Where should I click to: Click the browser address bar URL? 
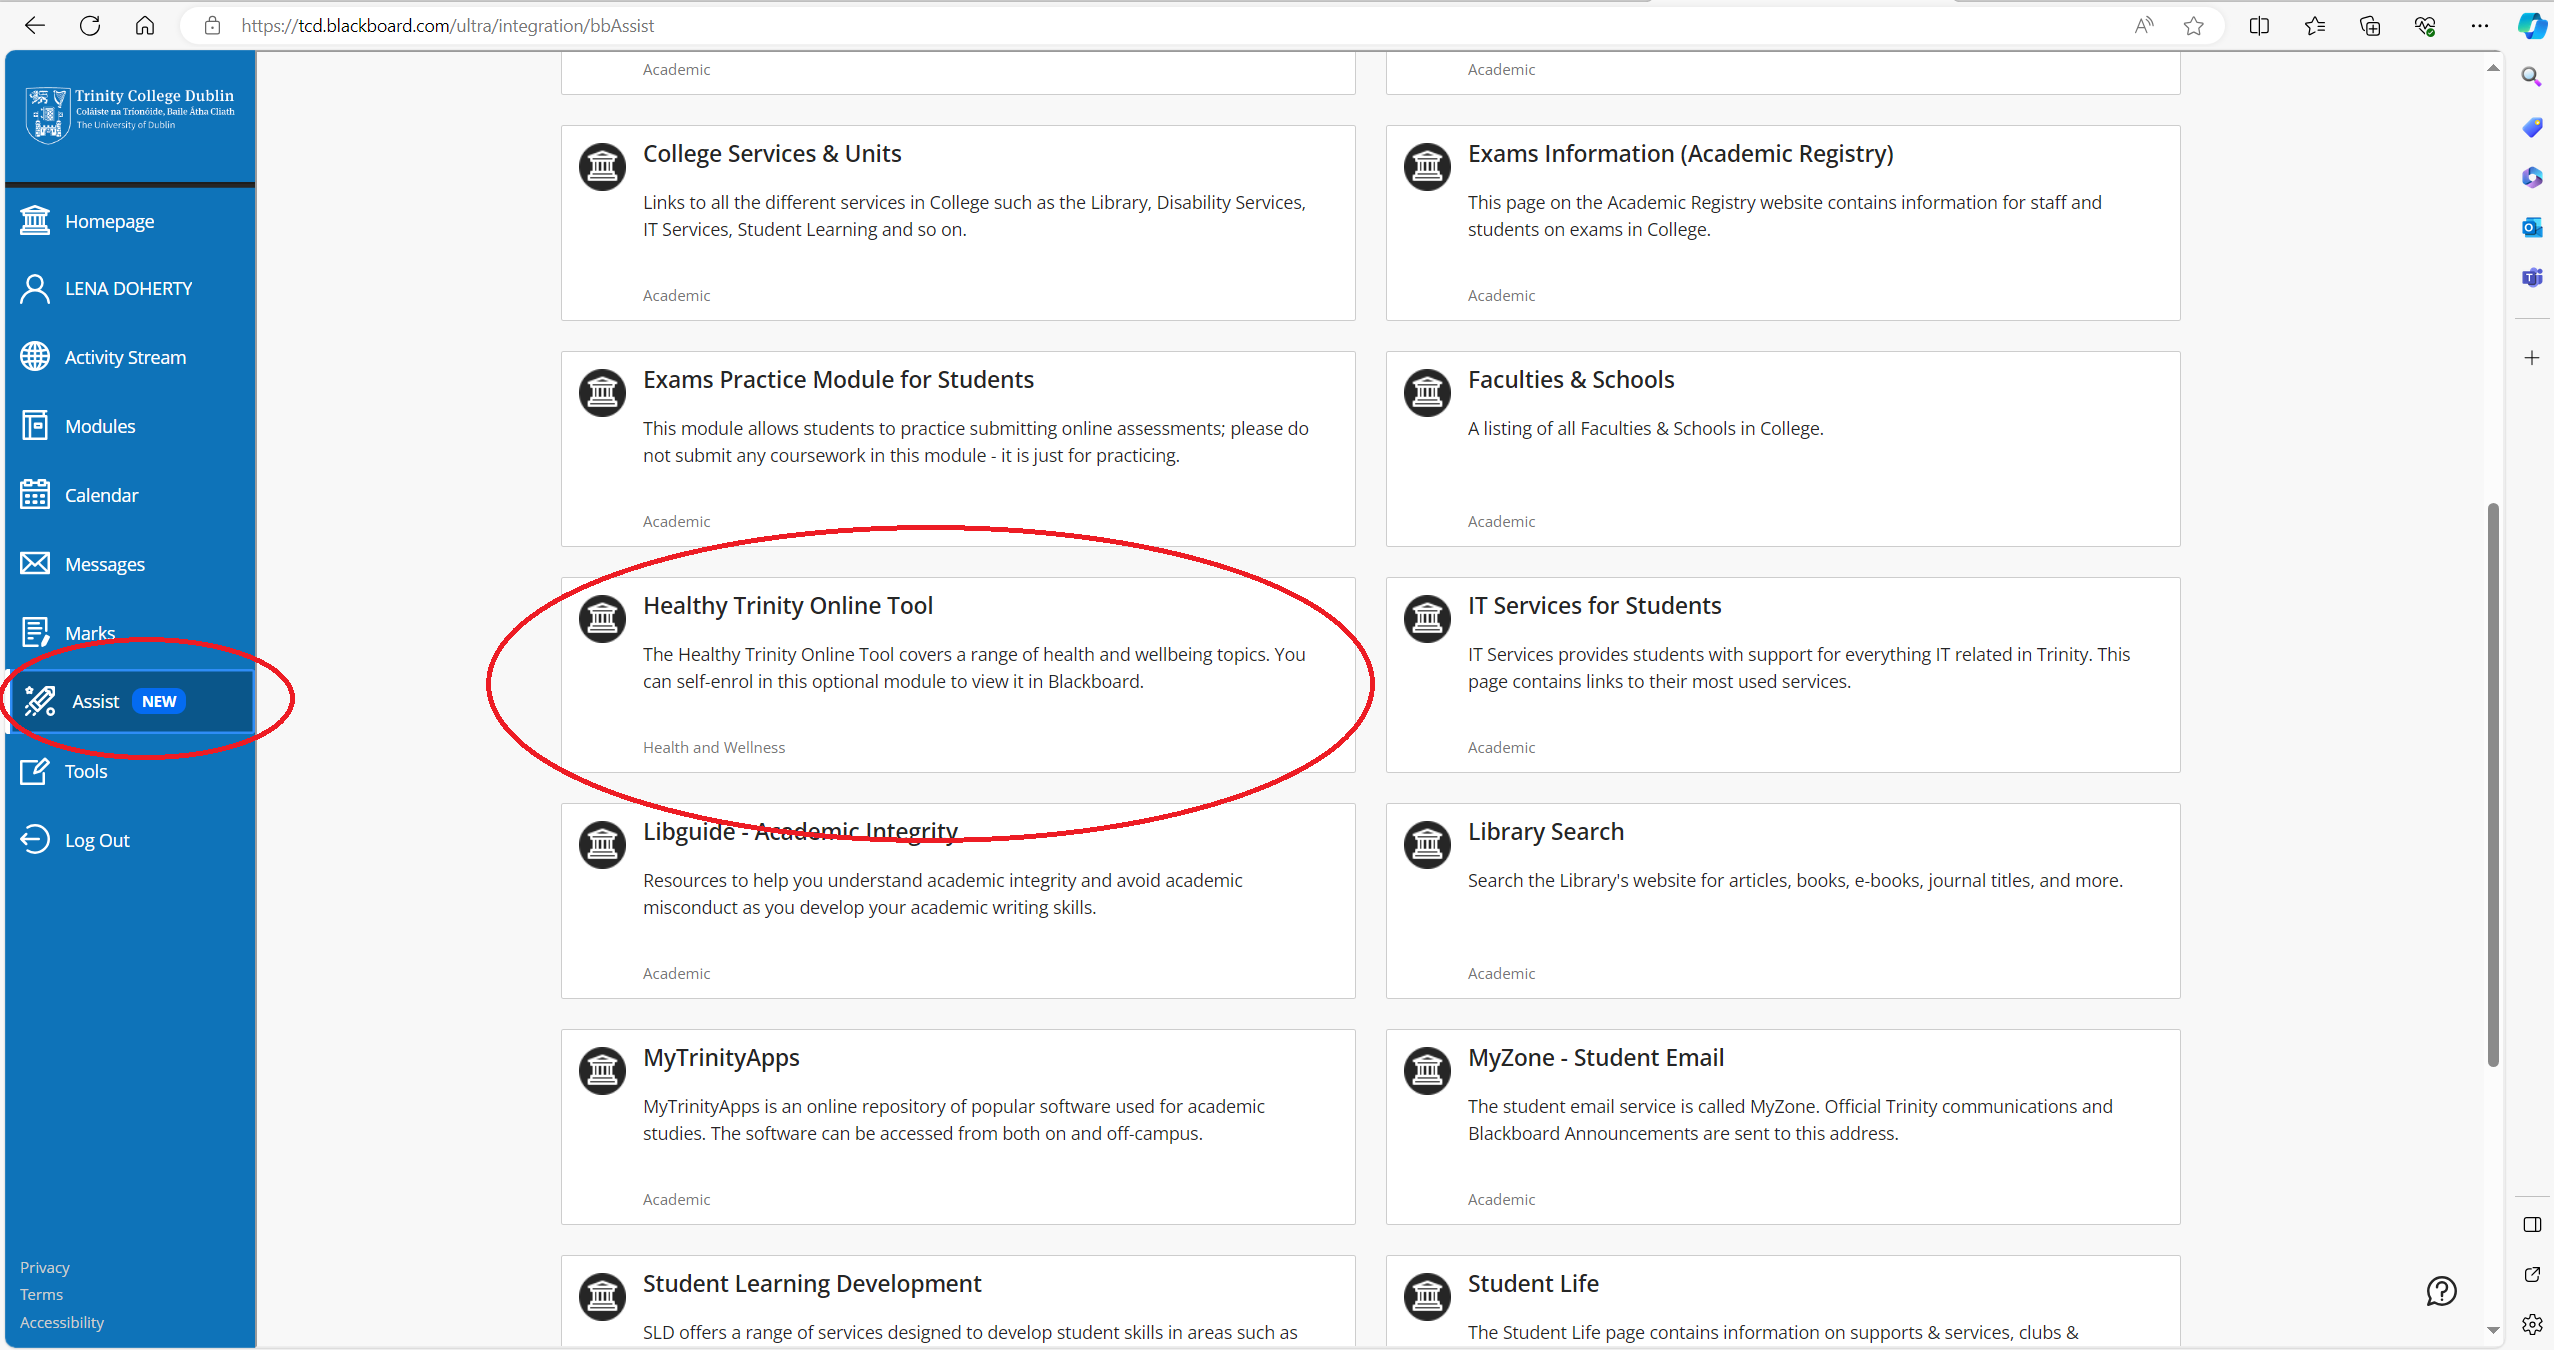447,26
